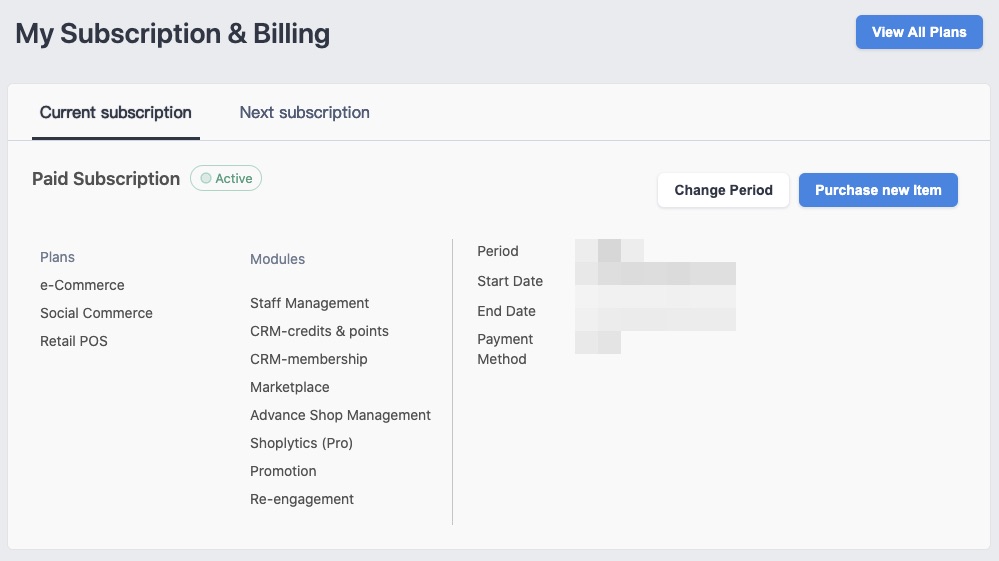Click the Change Period button
The height and width of the screenshot is (561, 999).
pyautogui.click(x=723, y=190)
